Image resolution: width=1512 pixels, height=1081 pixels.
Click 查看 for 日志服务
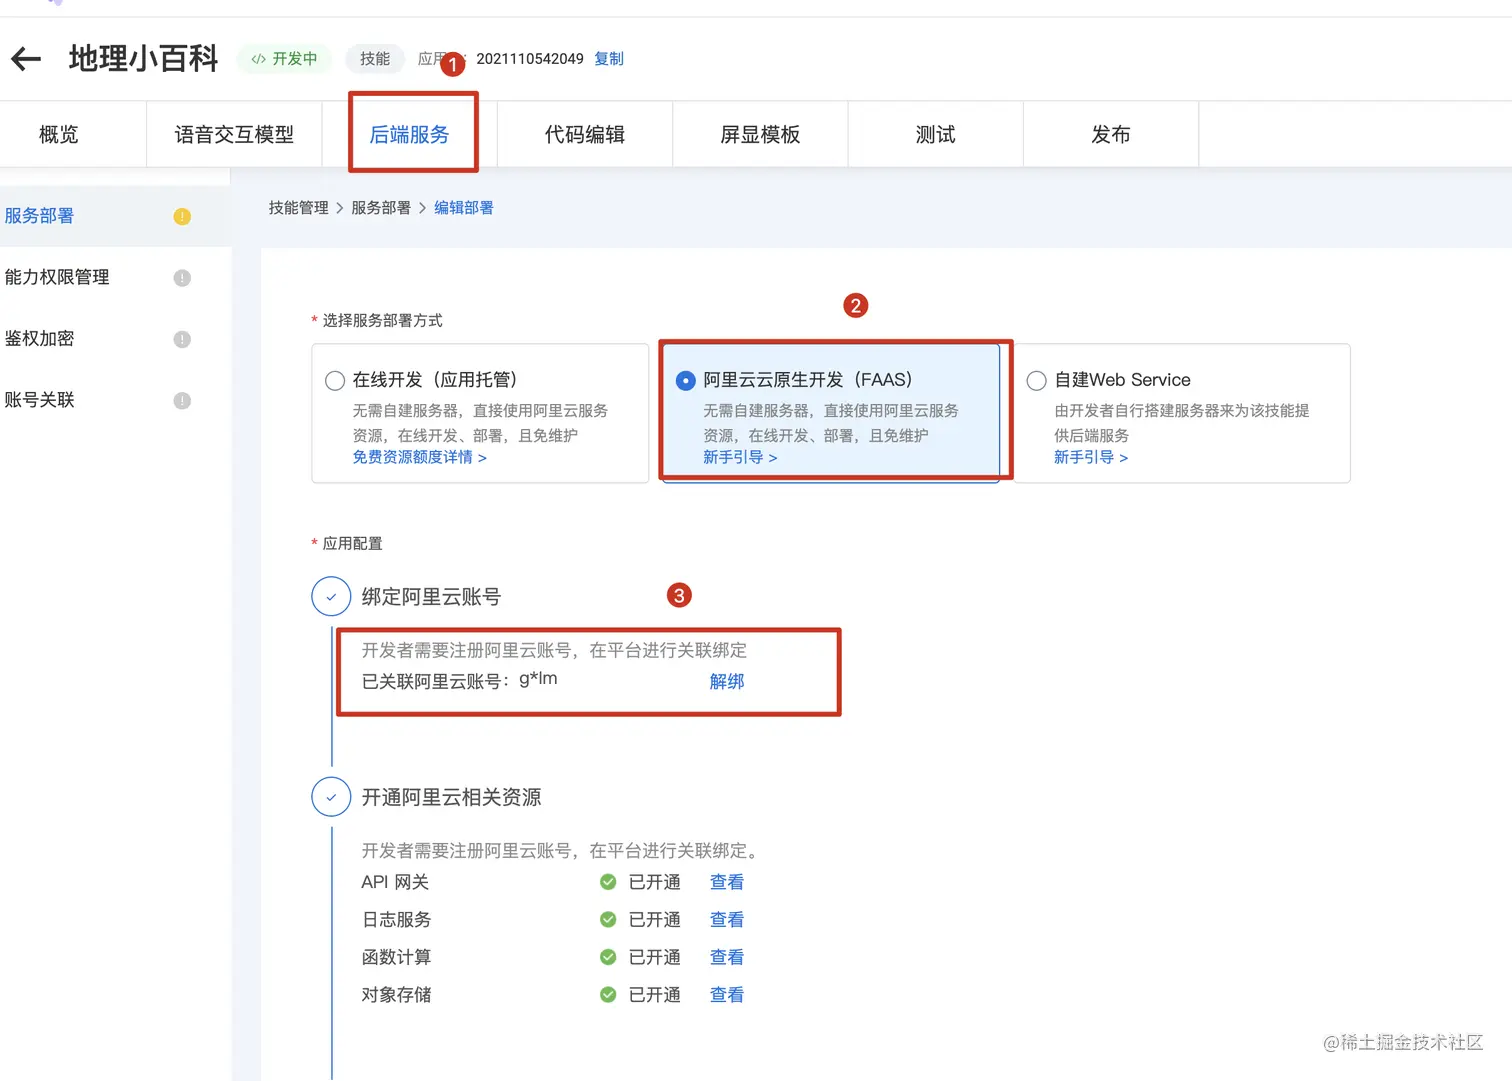coord(727,919)
